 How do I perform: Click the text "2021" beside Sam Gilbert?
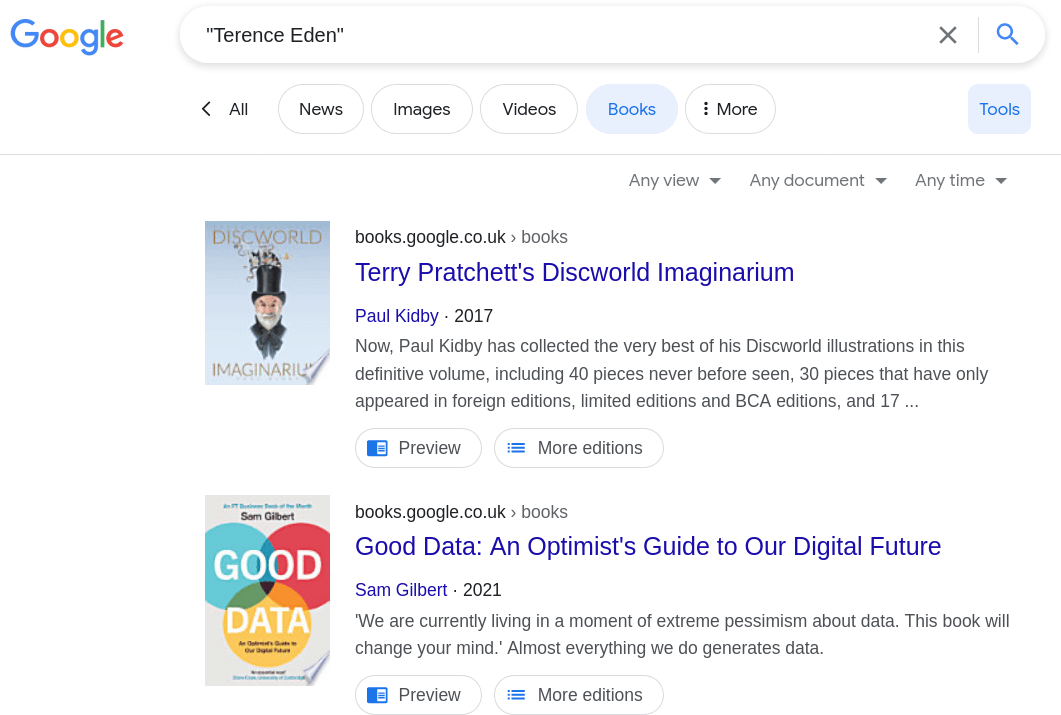(482, 590)
